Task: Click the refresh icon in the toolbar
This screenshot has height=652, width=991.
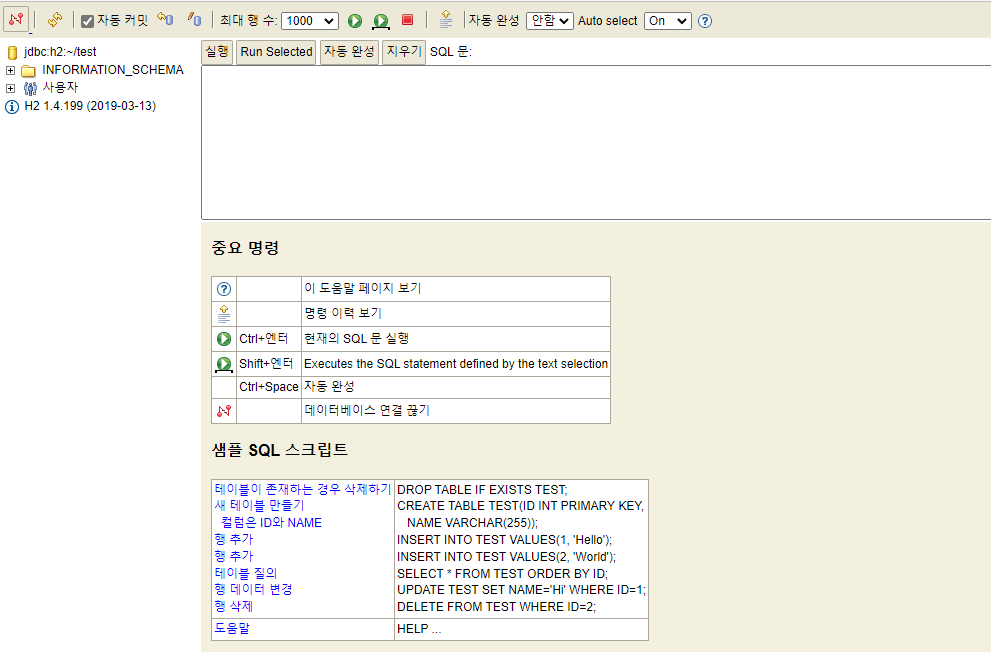Action: [x=55, y=20]
